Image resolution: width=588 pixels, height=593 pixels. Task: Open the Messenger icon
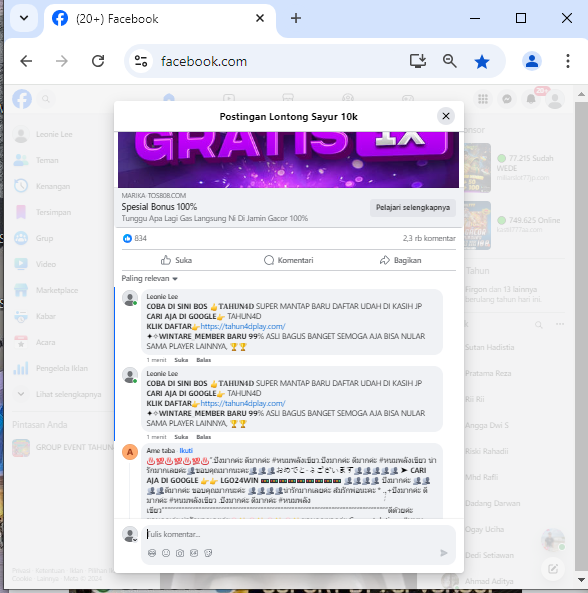click(x=507, y=99)
